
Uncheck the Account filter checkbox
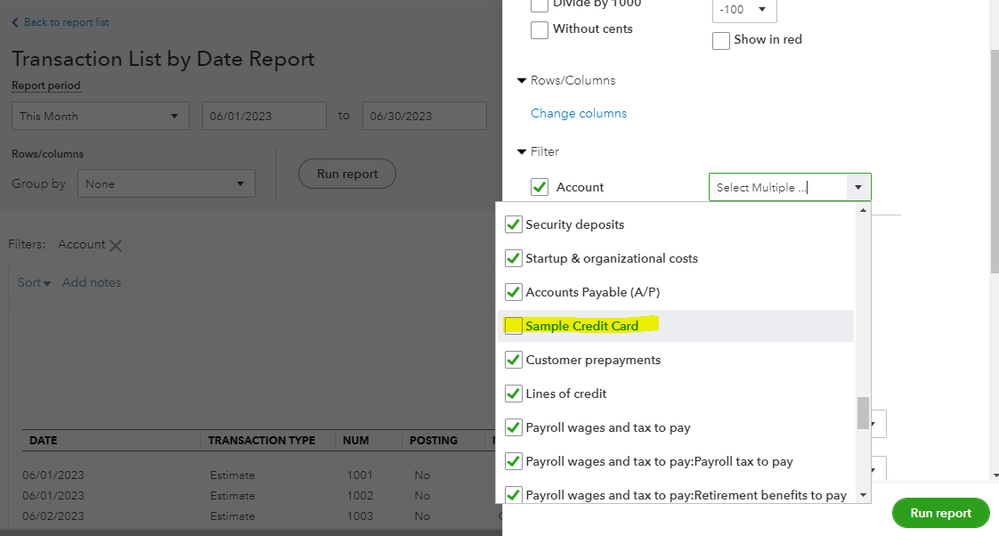pos(540,187)
